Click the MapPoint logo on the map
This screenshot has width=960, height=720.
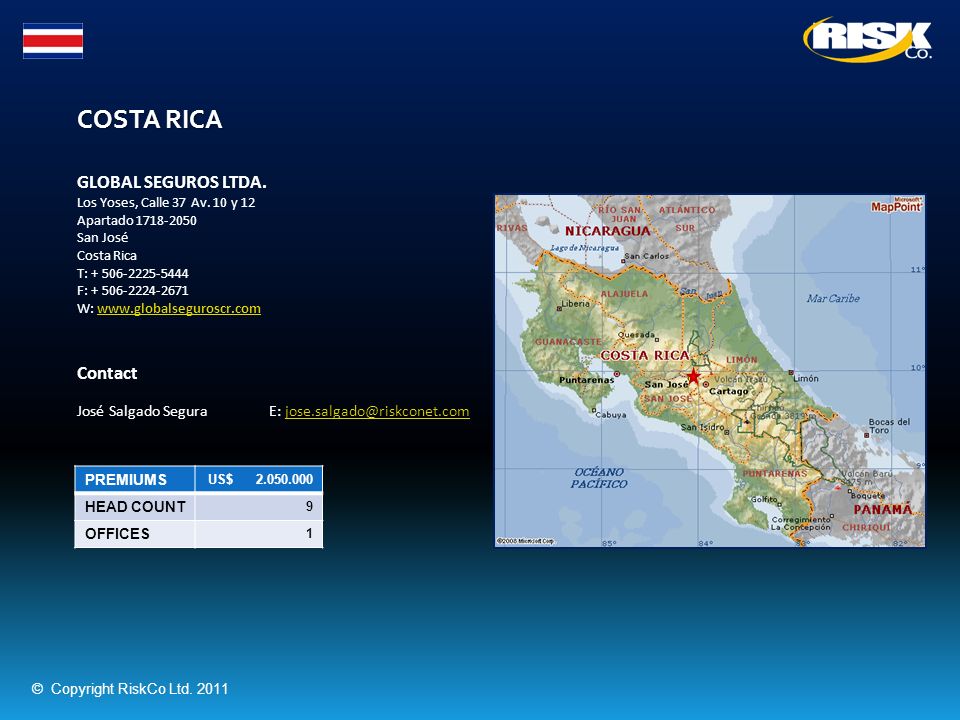[x=896, y=205]
